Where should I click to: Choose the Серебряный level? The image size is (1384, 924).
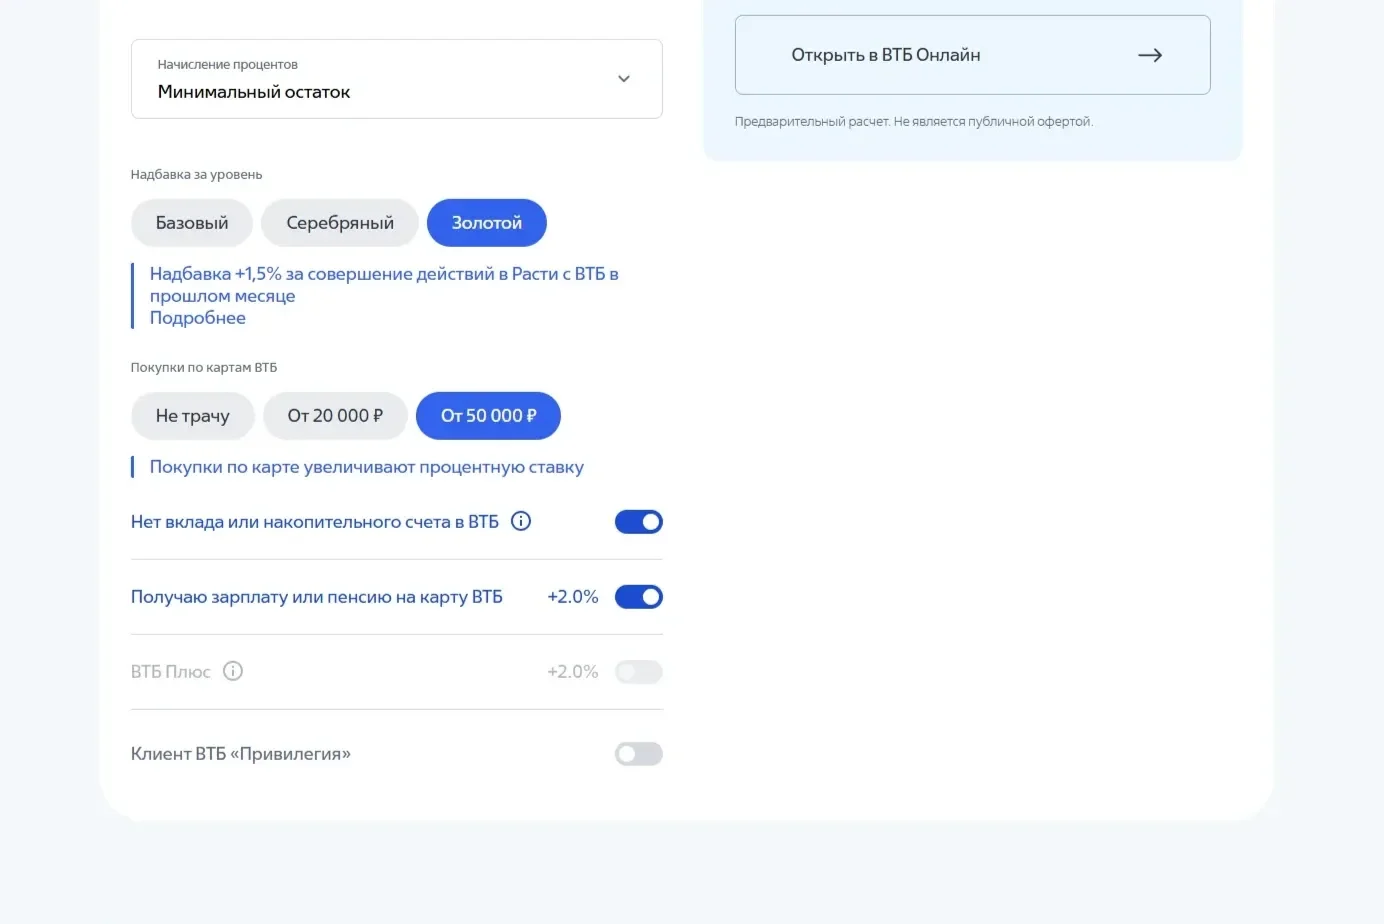pos(340,223)
